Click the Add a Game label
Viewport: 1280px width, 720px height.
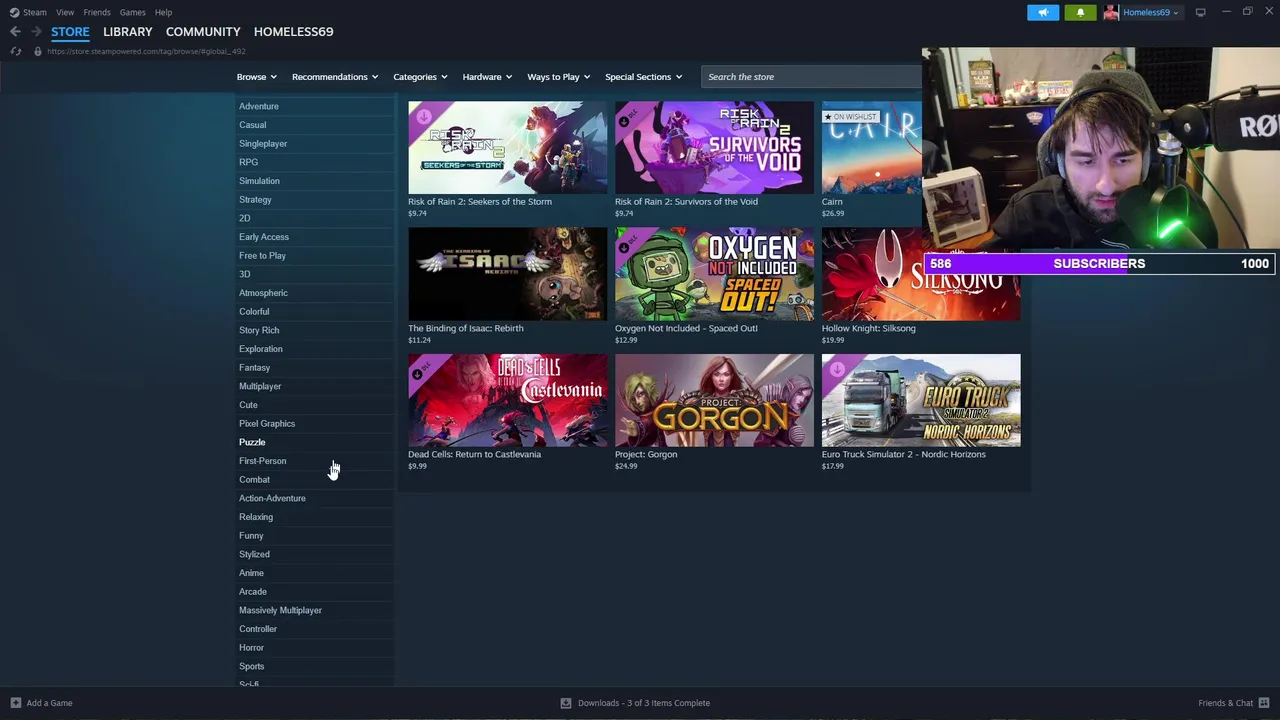point(49,703)
